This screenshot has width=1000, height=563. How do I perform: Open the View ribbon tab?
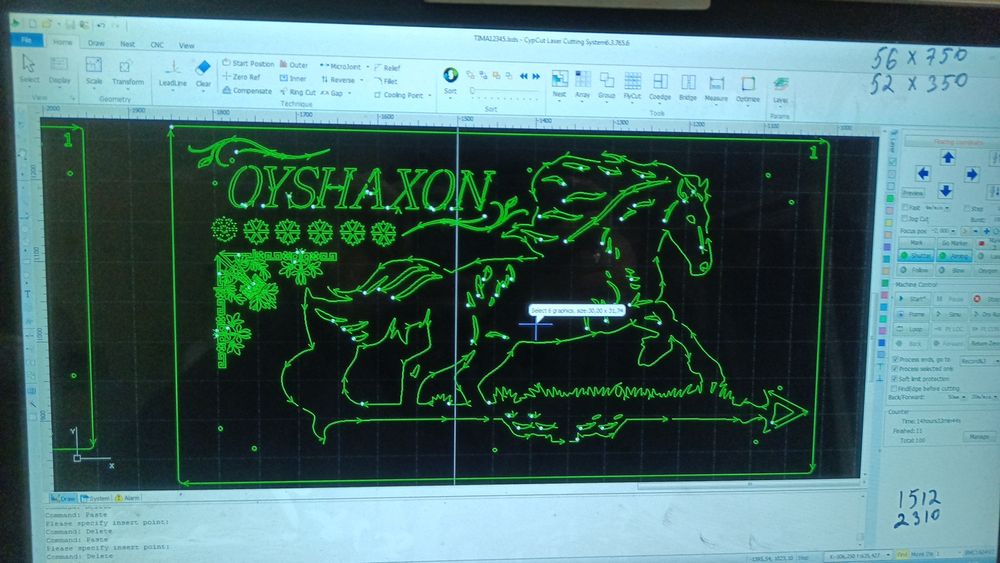pyautogui.click(x=186, y=45)
